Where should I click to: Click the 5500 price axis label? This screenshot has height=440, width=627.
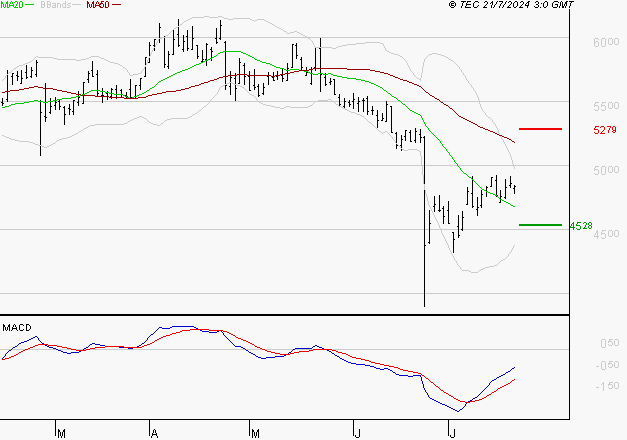606,106
